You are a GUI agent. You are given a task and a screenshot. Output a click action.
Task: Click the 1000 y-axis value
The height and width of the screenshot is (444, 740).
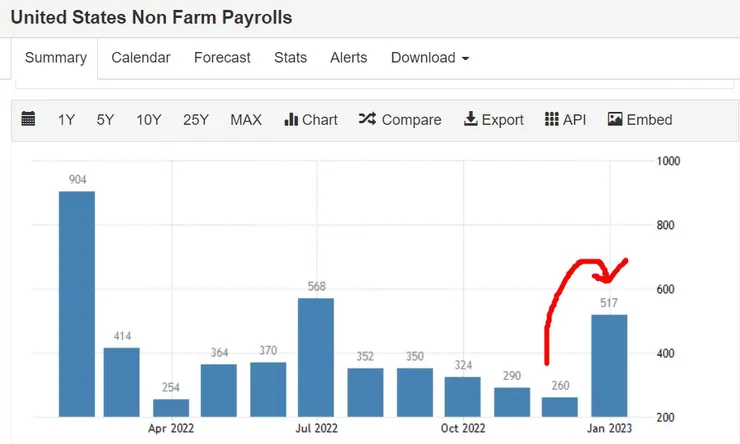pyautogui.click(x=668, y=161)
